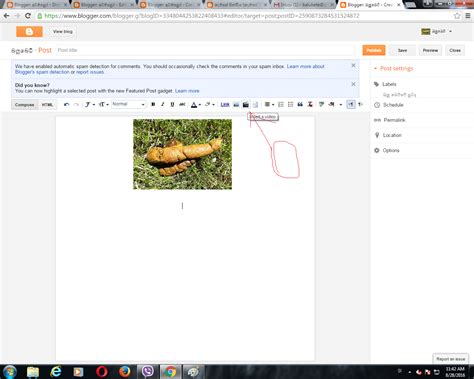Click the Remove formatting icon
Screen dimensions: 474x379
(x=310, y=105)
